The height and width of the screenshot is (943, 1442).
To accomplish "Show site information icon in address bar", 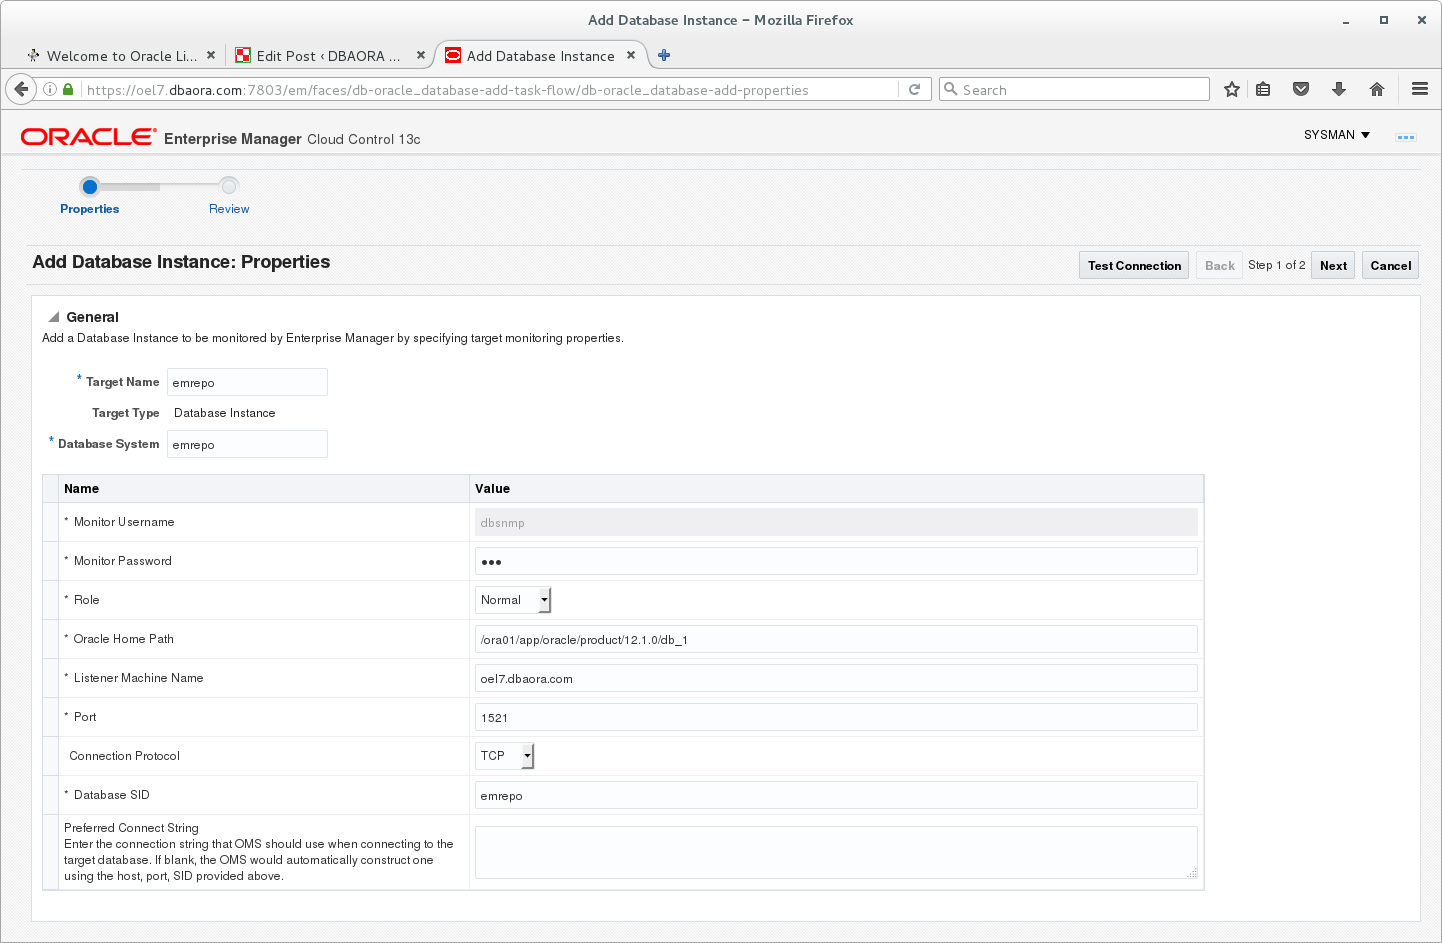I will tap(49, 89).
